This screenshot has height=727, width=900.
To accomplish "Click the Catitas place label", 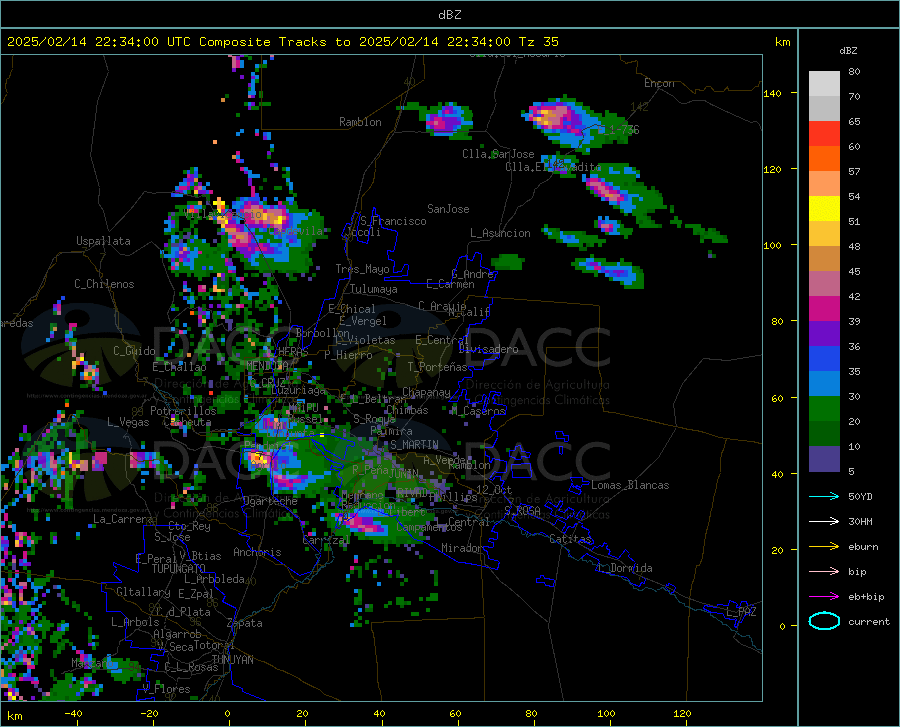I will coord(571,539).
